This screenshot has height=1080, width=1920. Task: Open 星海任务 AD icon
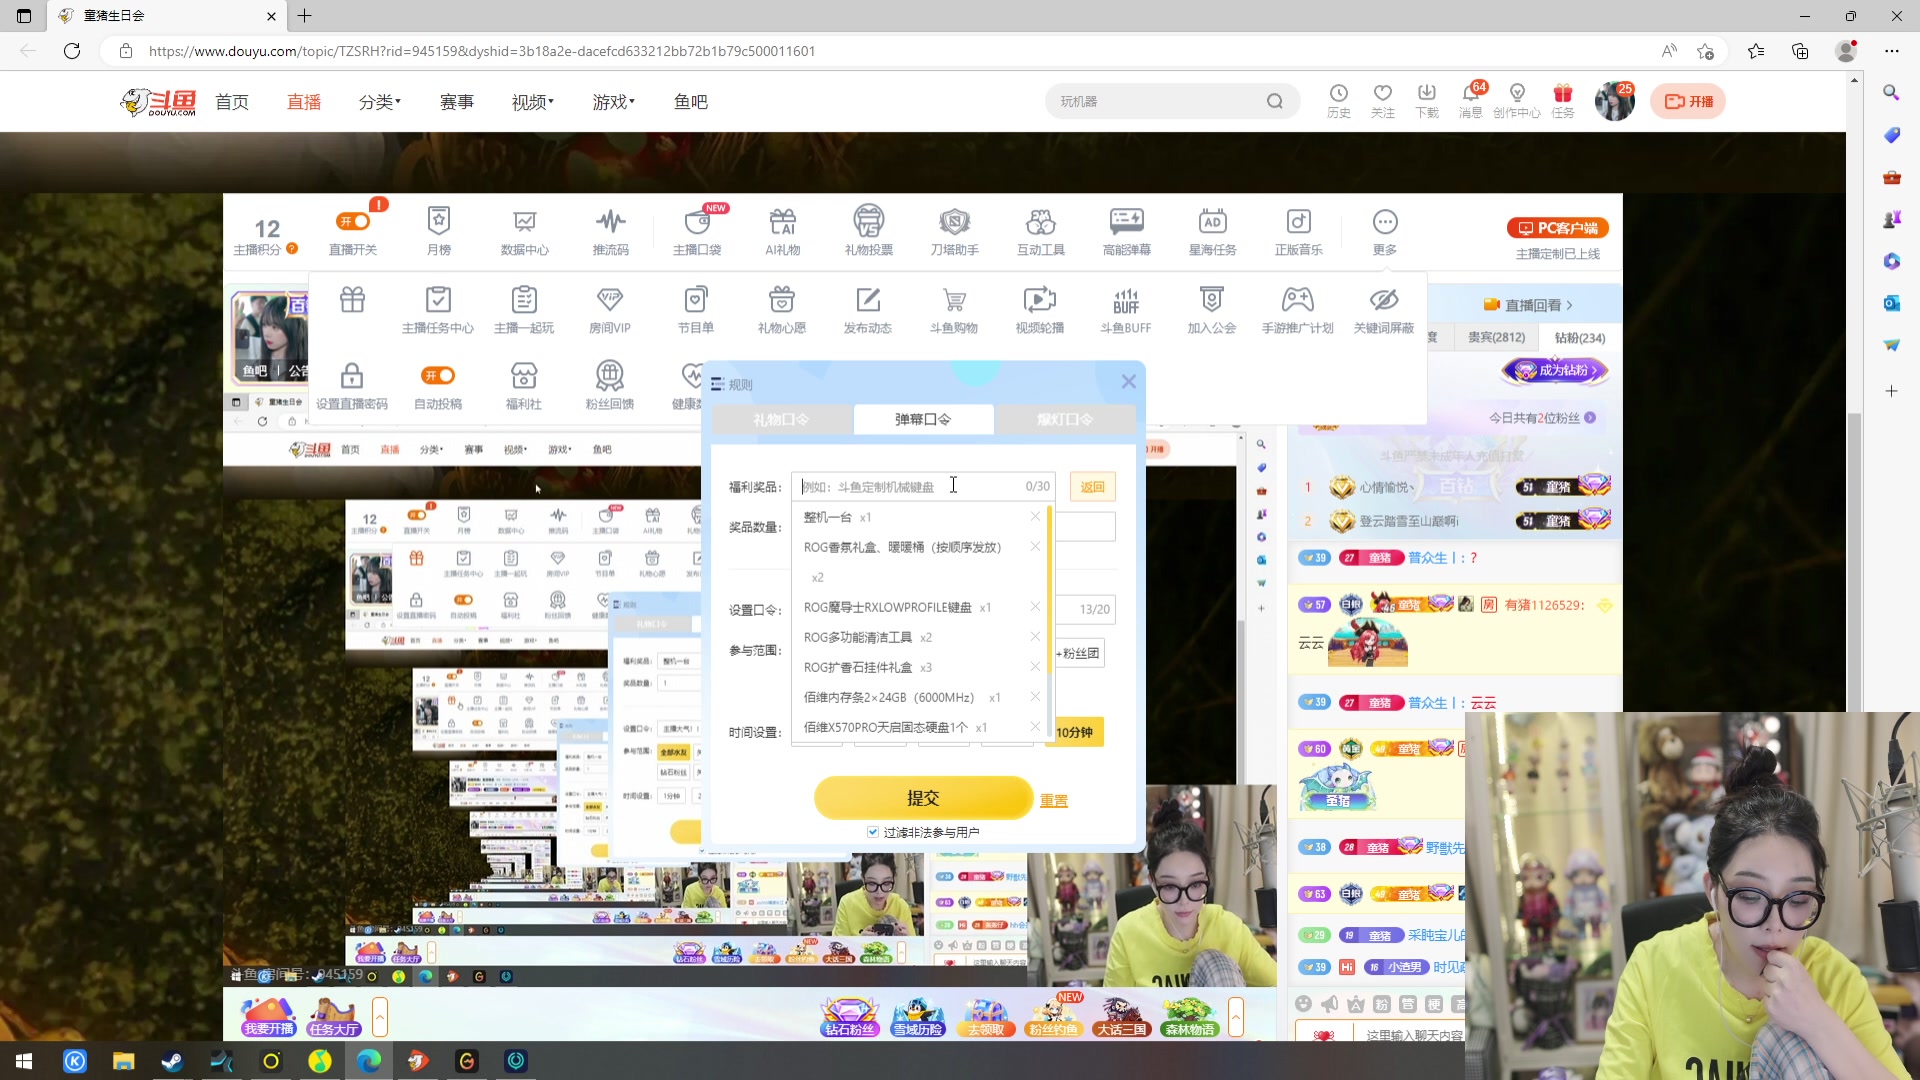[1213, 230]
